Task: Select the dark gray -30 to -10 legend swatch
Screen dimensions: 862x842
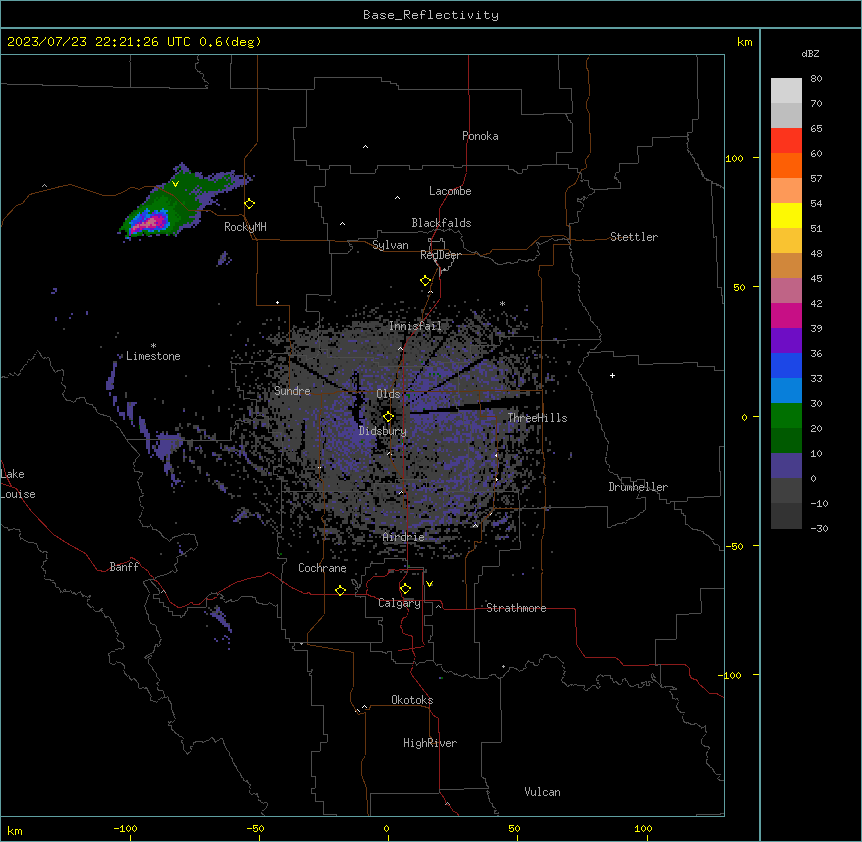Action: point(786,516)
